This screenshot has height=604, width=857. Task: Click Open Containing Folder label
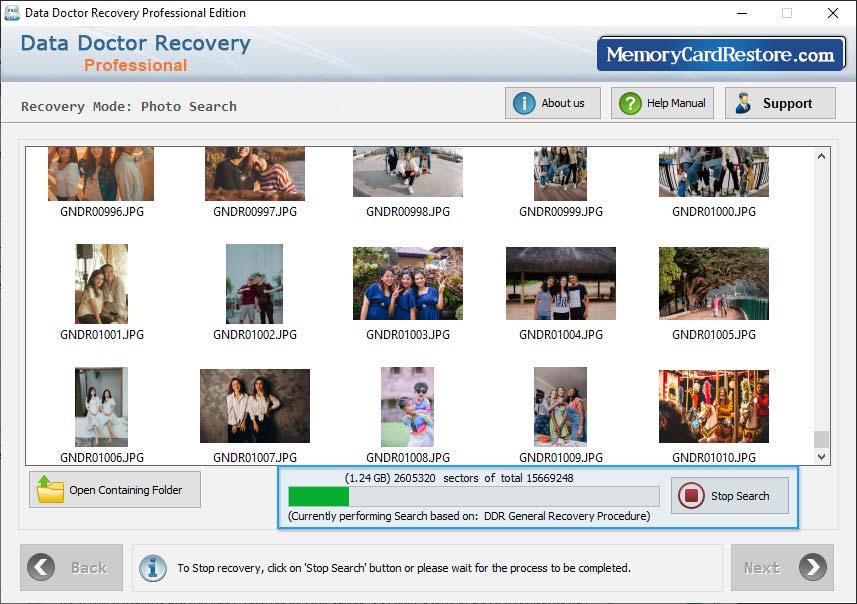(x=126, y=490)
